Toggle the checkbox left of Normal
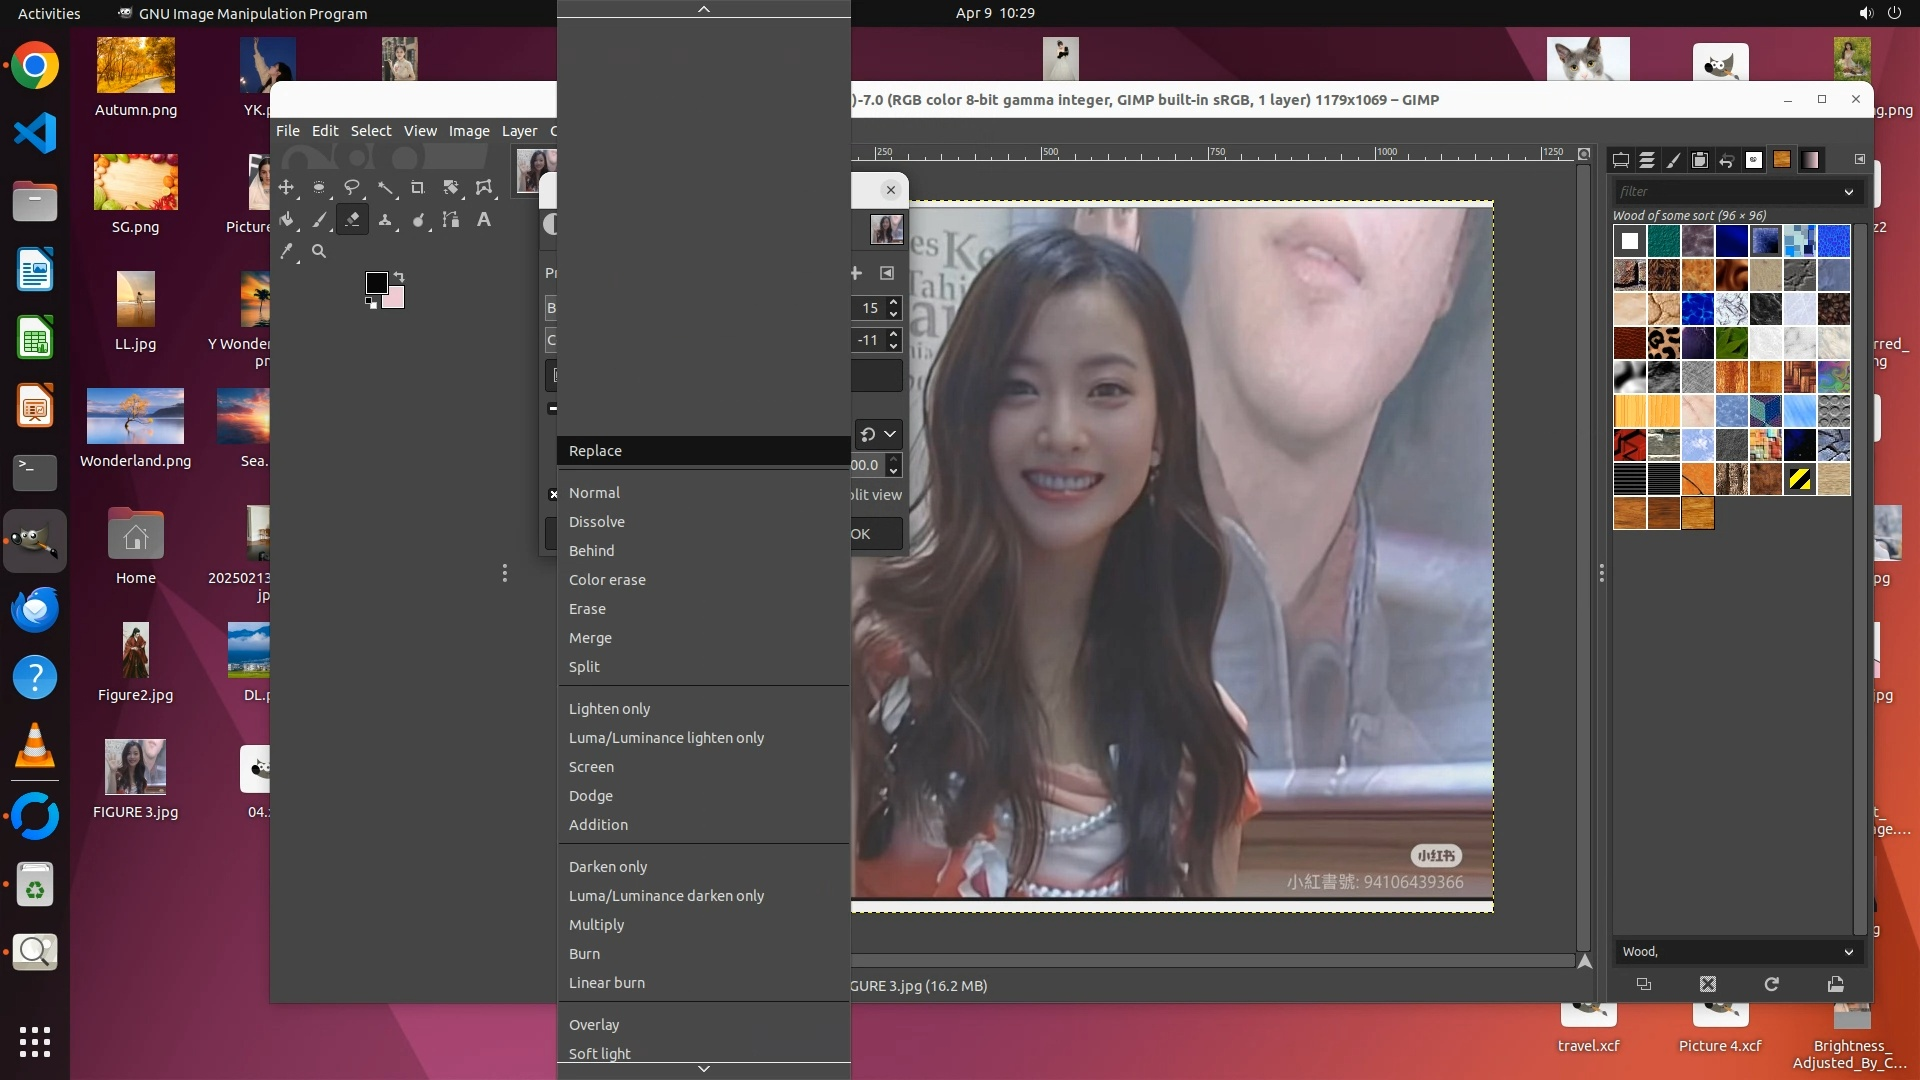Image resolution: width=1920 pixels, height=1080 pixels. click(553, 494)
